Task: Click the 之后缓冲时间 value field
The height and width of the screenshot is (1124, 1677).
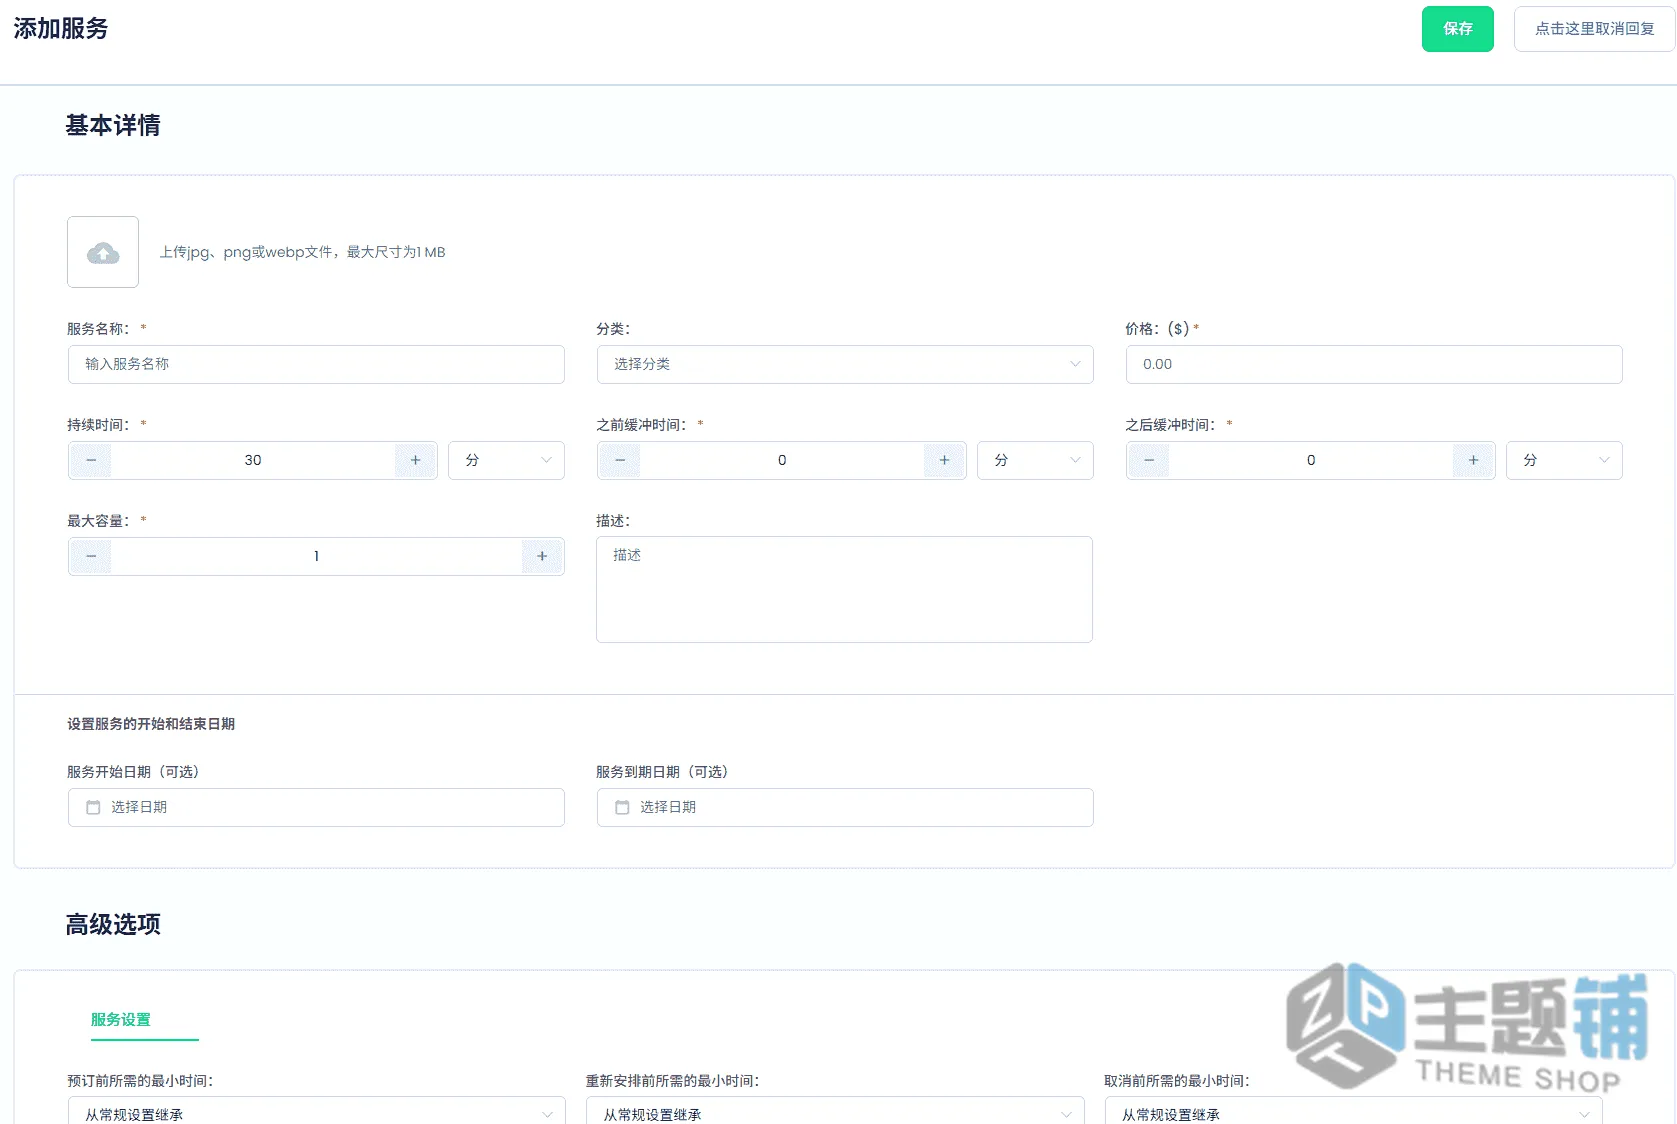Action: point(1311,460)
